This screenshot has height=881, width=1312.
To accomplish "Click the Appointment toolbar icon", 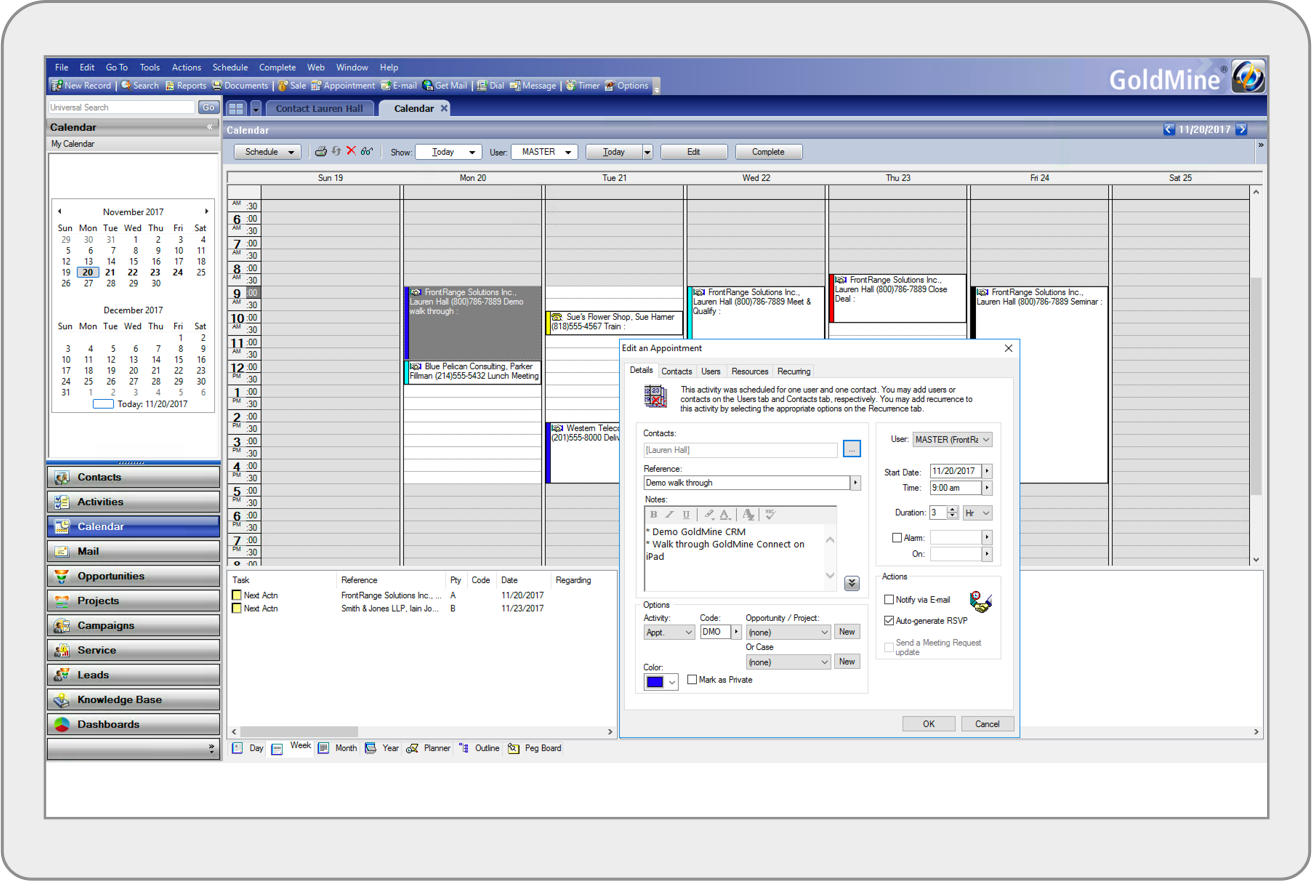I will [316, 86].
